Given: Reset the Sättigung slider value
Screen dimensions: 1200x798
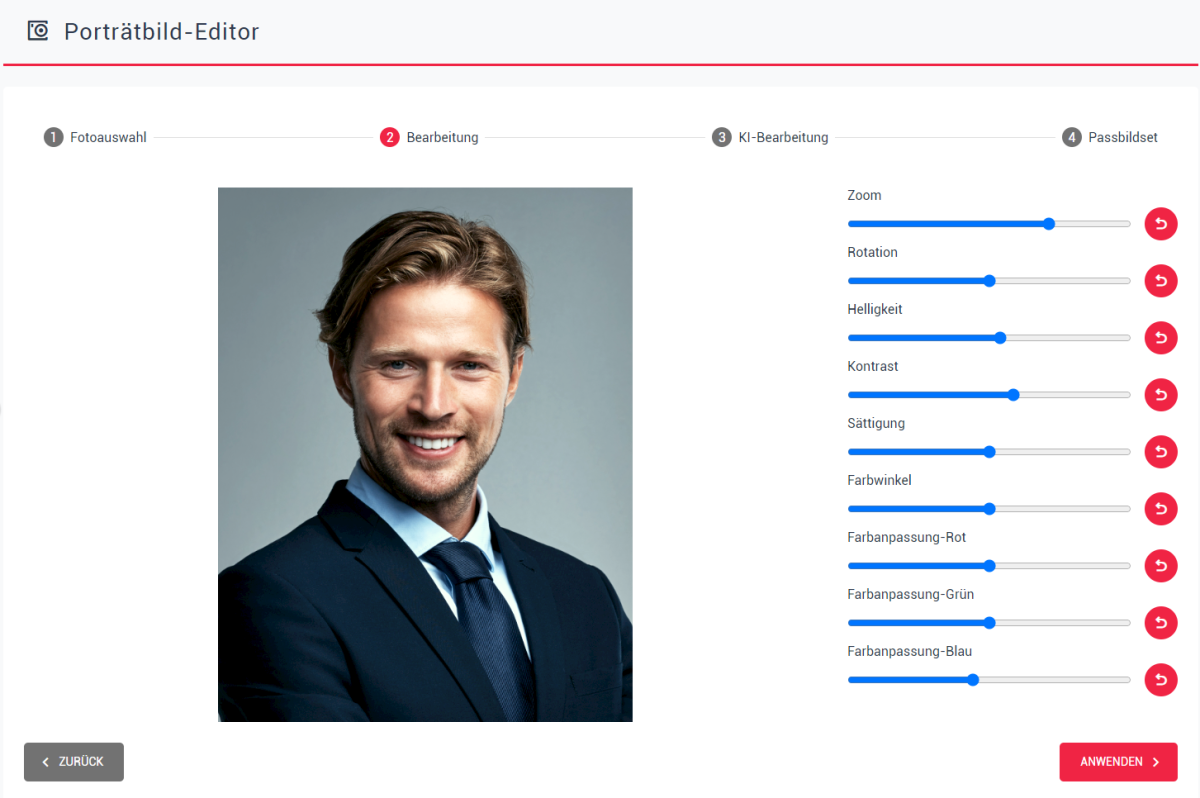Looking at the screenshot, I should pyautogui.click(x=1161, y=452).
